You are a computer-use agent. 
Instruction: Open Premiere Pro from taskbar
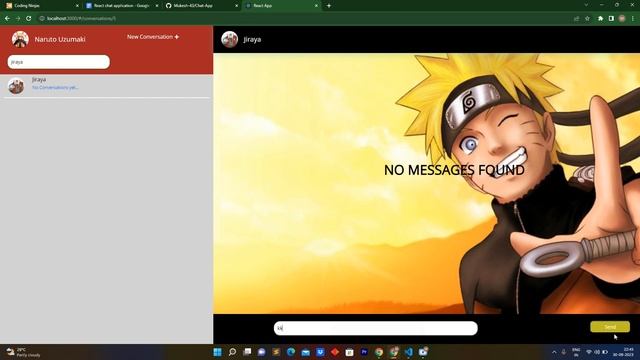[x=364, y=352]
